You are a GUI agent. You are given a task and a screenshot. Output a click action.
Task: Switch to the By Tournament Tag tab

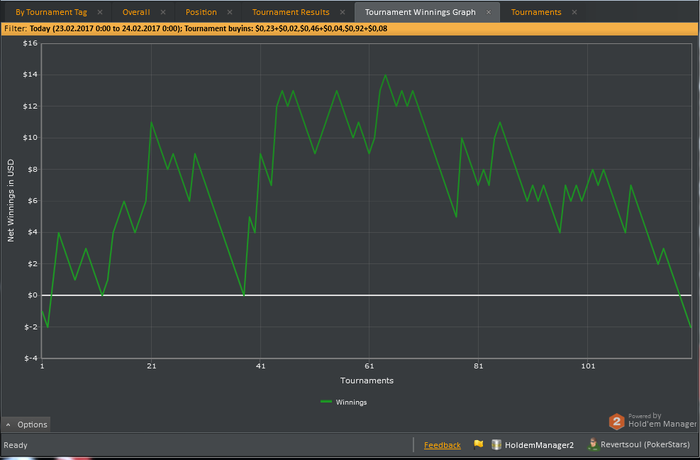(51, 12)
